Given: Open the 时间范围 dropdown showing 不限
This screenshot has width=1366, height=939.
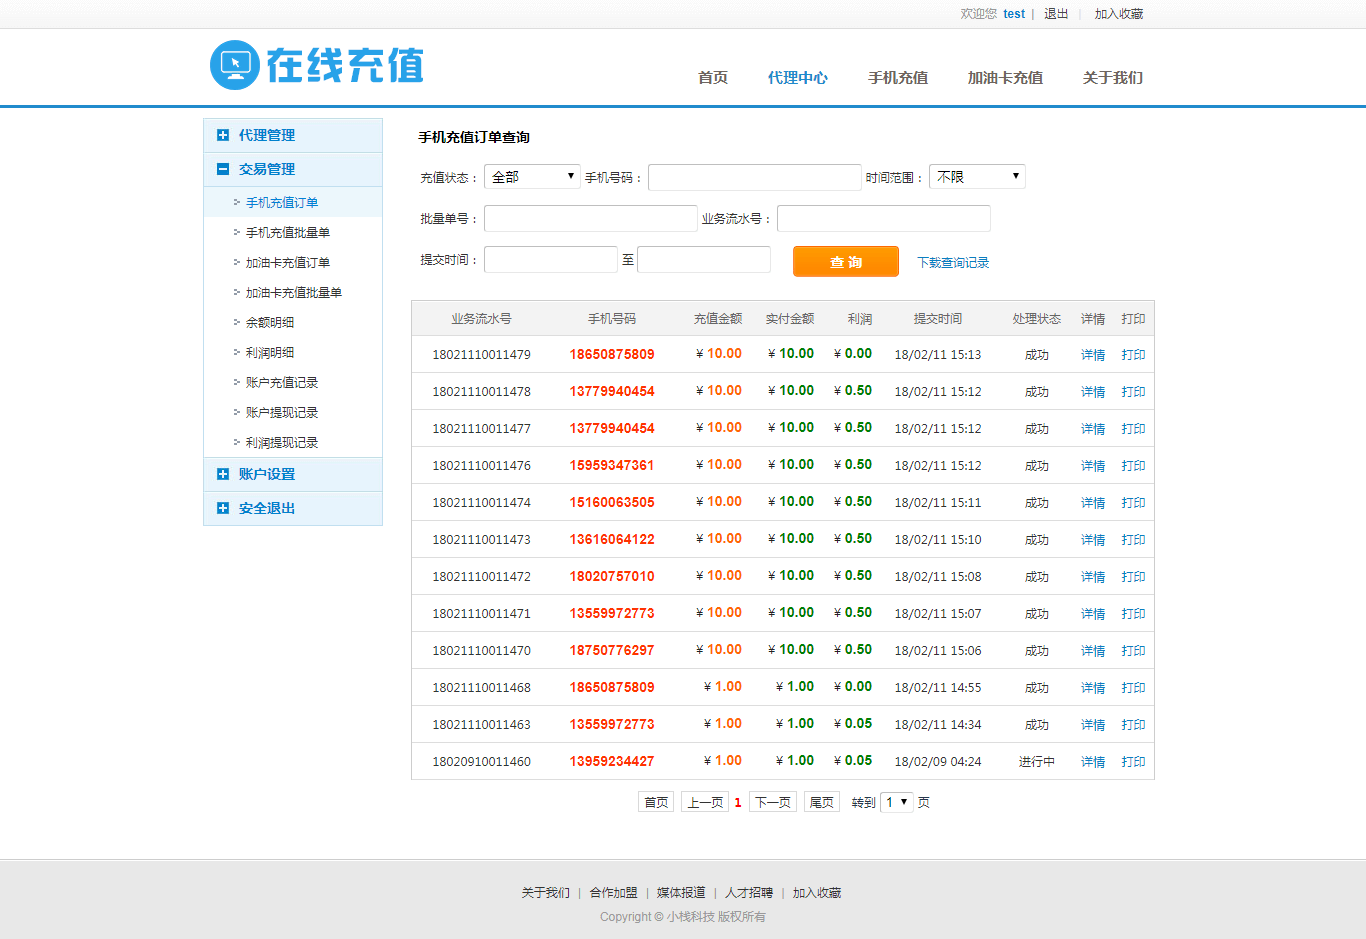Looking at the screenshot, I should coord(976,177).
